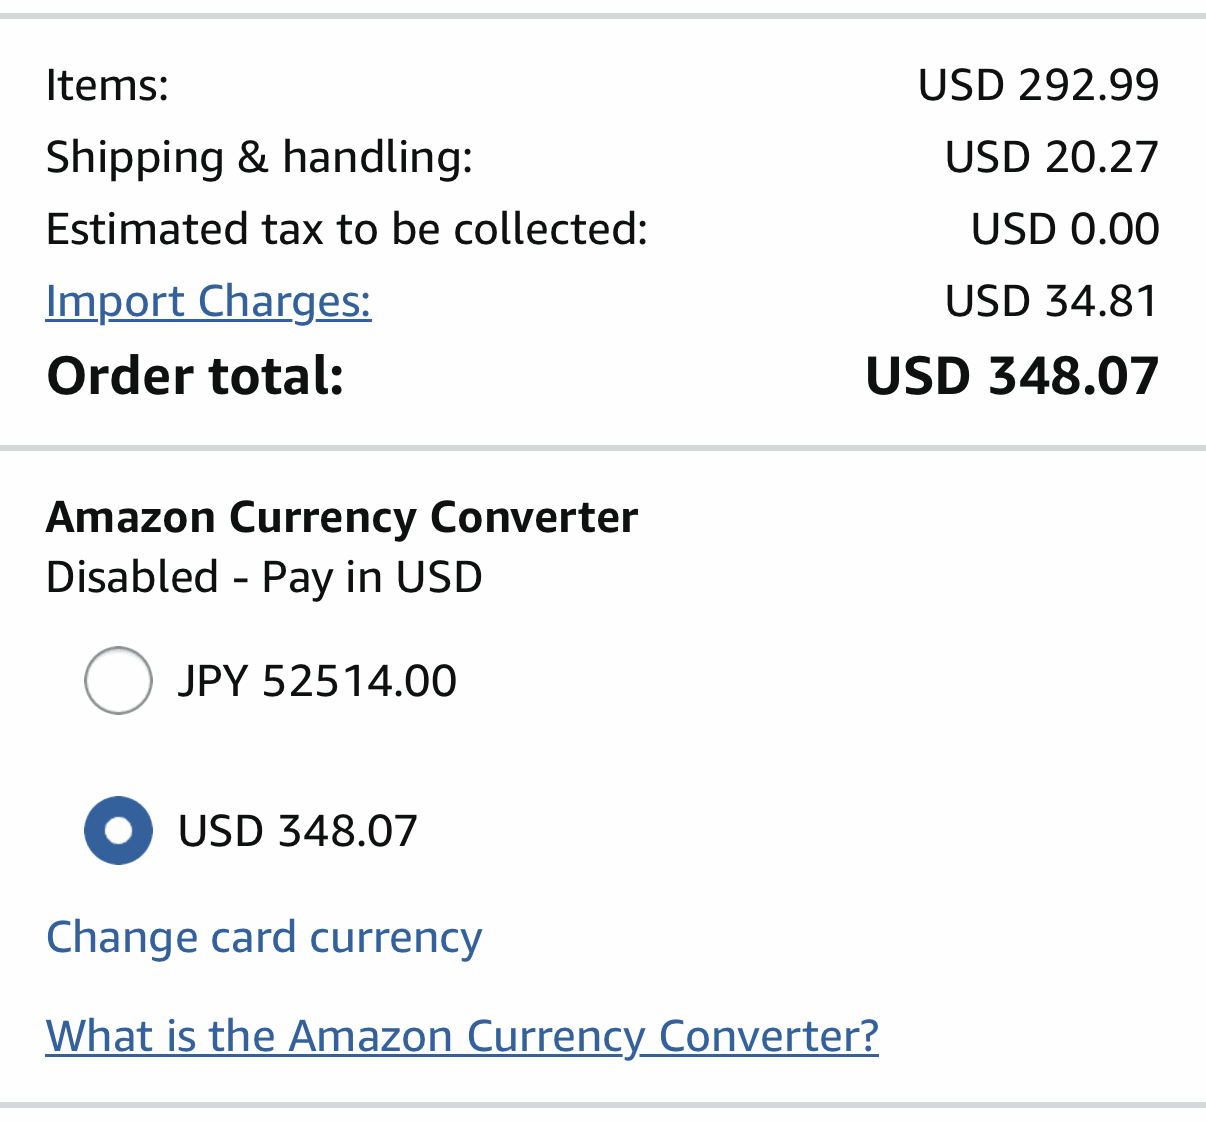Image resolution: width=1206 pixels, height=1122 pixels.
Task: Click the Amazon Currency Converter heading
Action: [x=342, y=517]
